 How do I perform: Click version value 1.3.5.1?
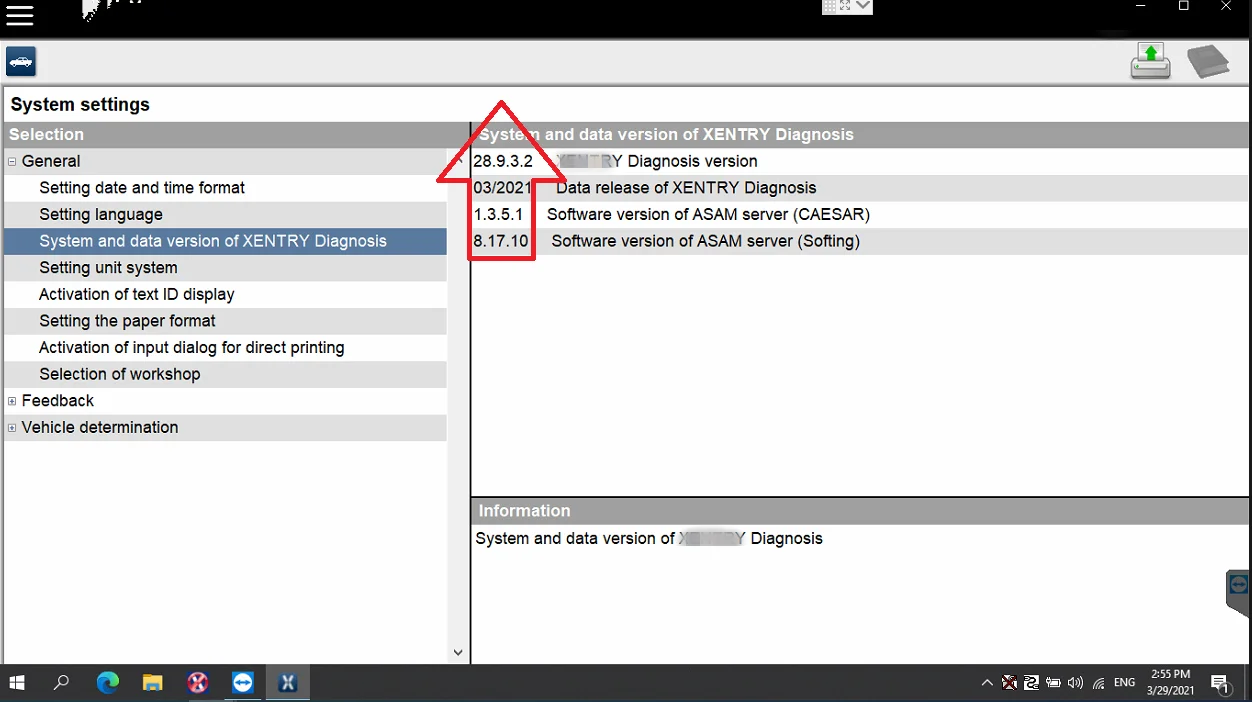[498, 214]
